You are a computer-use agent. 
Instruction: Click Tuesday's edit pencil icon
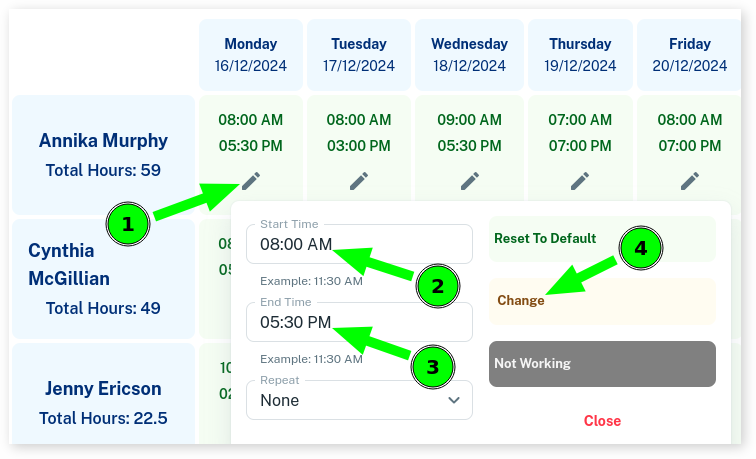[359, 180]
